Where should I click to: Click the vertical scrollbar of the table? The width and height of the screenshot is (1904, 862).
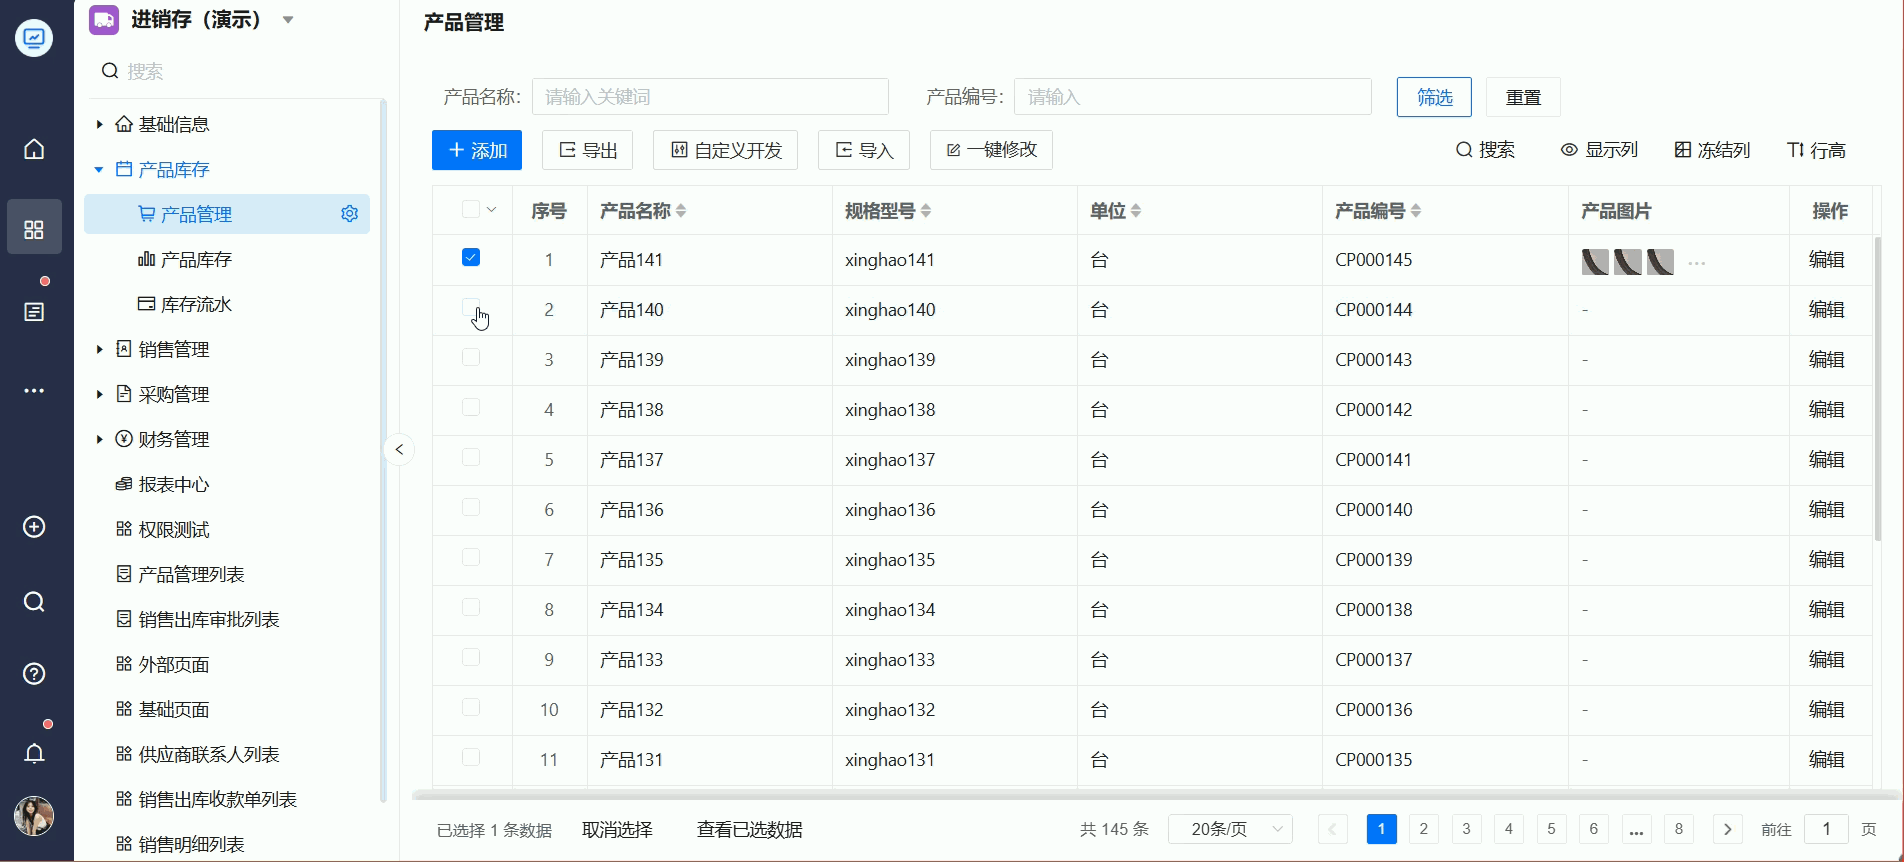(x=1878, y=390)
